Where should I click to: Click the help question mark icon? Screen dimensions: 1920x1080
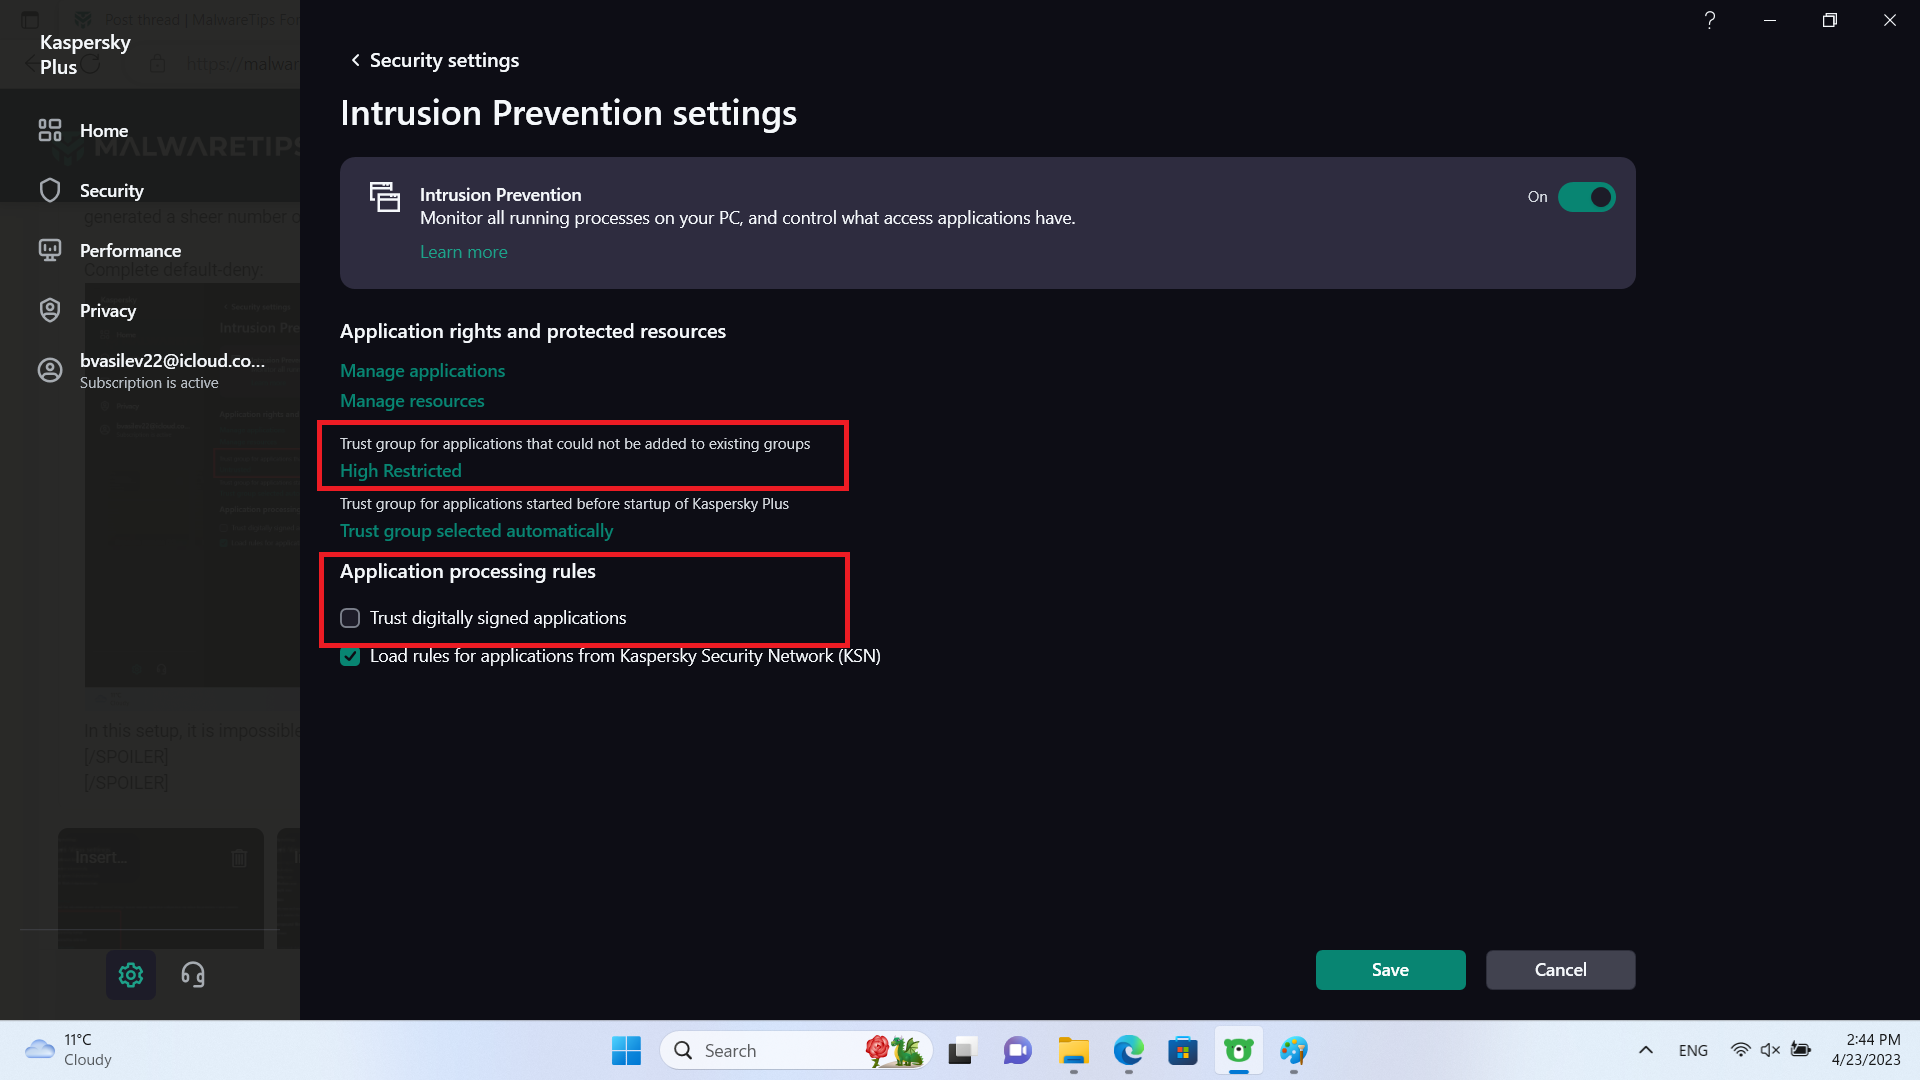coord(1710,20)
